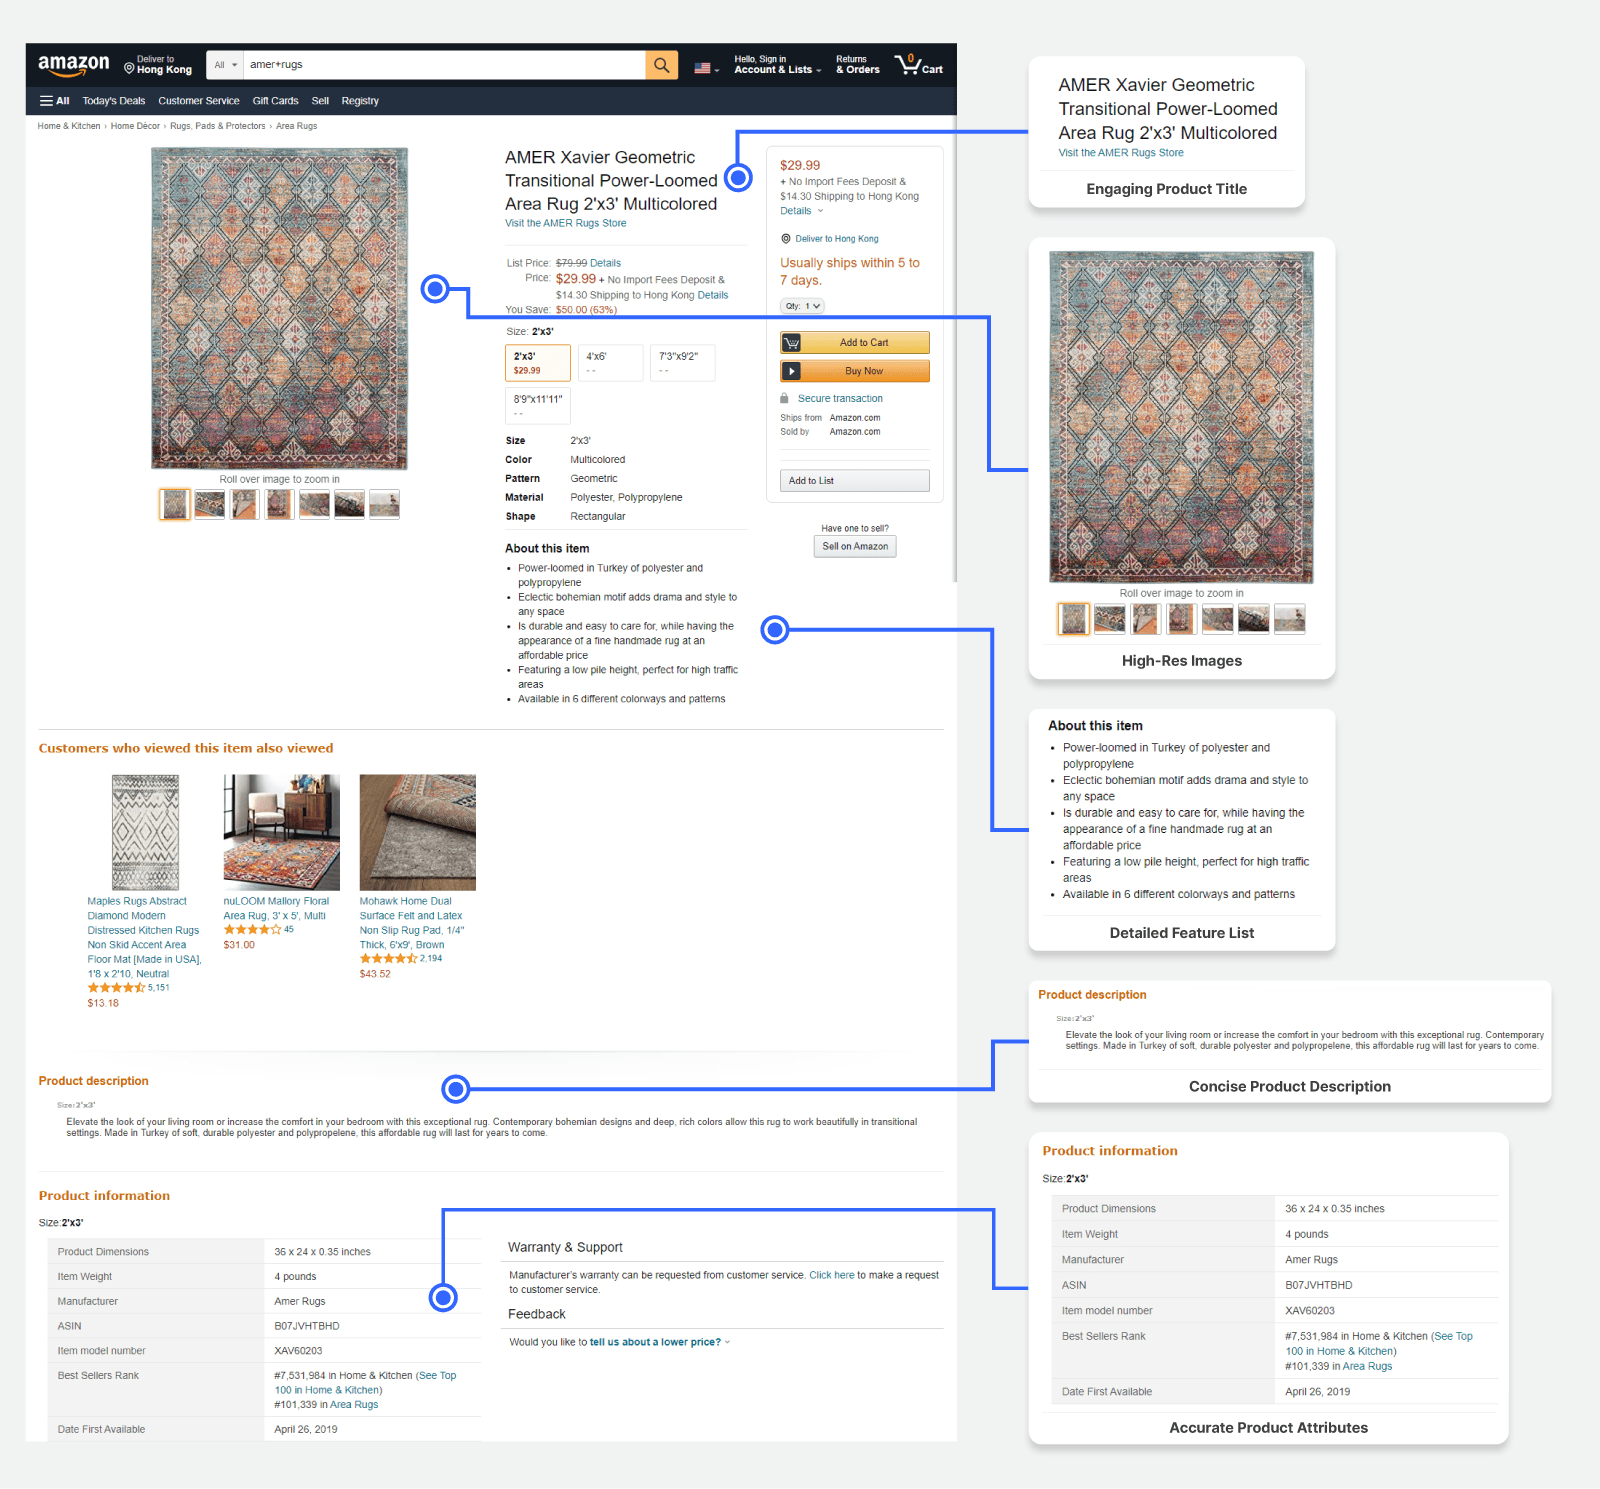Open the Maples Rugs product image

pos(145,832)
